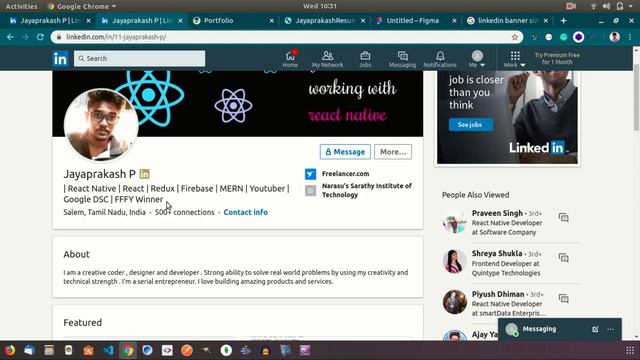The width and height of the screenshot is (640, 360).
Task: Open Freelancer.com company link
Action: coord(345,174)
